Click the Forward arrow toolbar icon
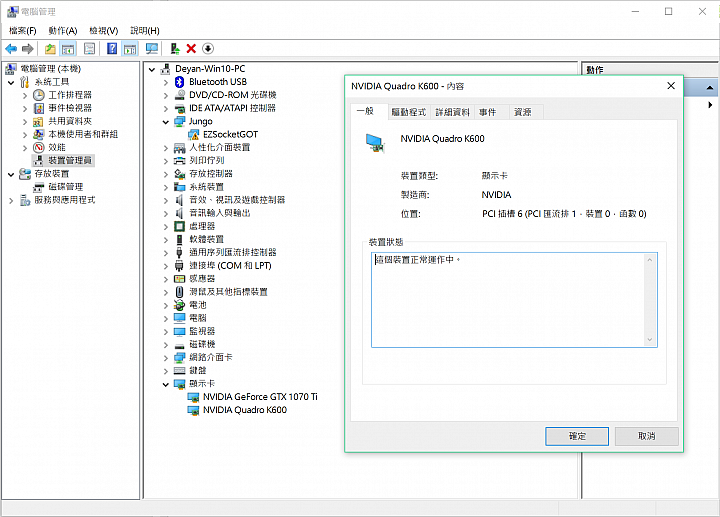Screen dimensions: 720x517 point(28,49)
